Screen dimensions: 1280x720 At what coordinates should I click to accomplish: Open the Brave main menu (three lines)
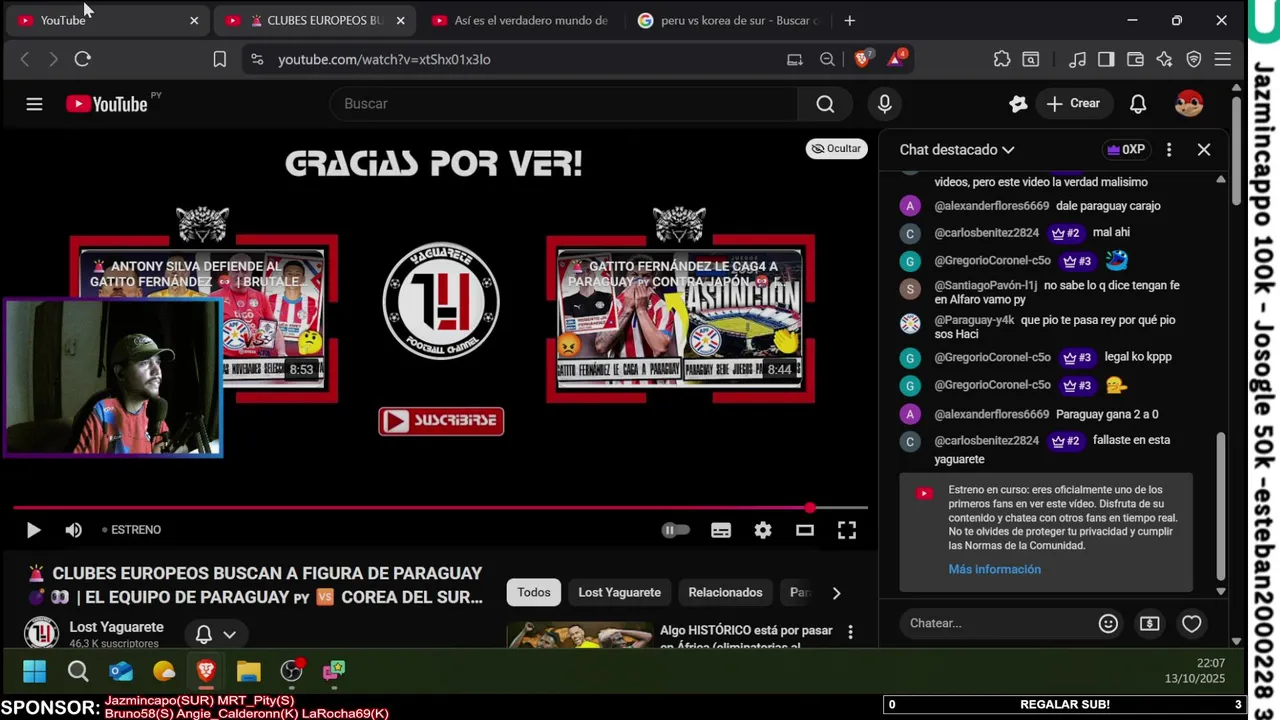(x=1222, y=59)
